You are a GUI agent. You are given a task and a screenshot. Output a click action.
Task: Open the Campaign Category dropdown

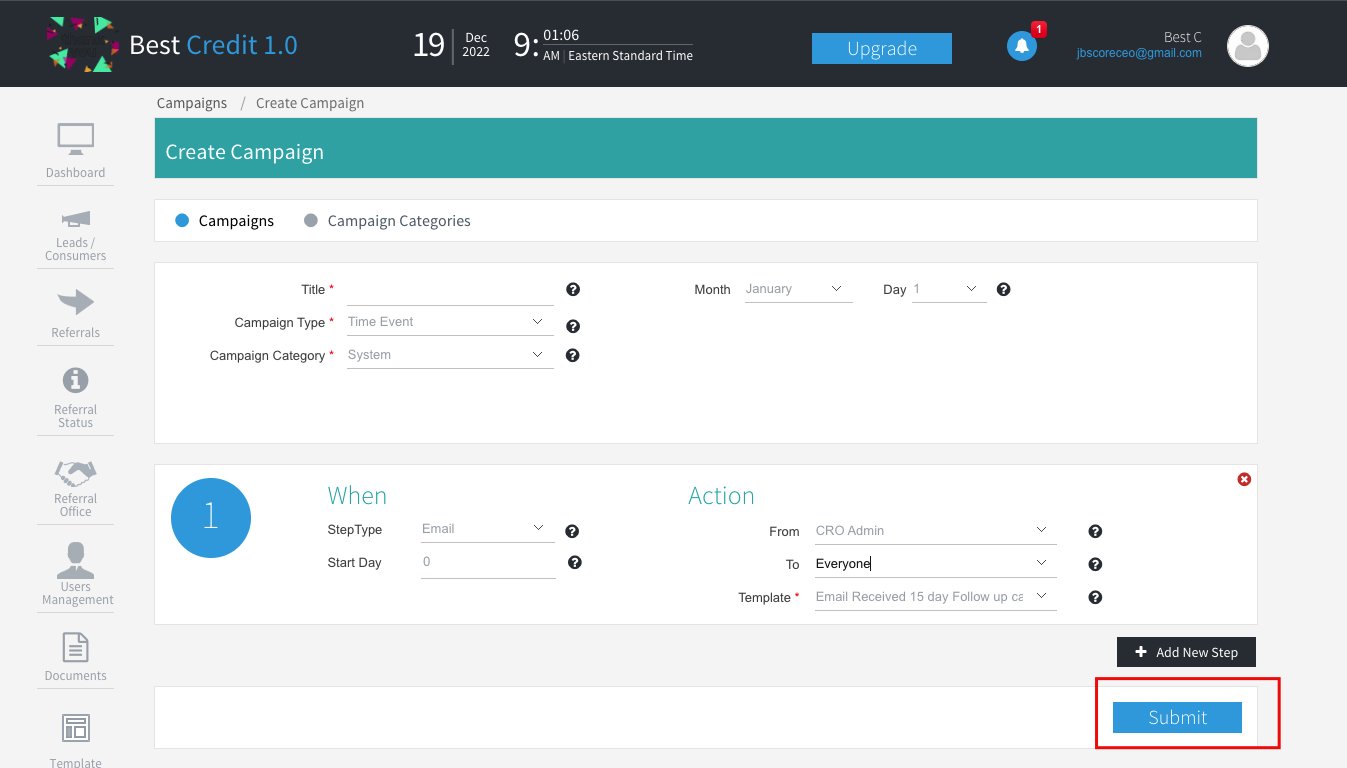pyautogui.click(x=450, y=355)
